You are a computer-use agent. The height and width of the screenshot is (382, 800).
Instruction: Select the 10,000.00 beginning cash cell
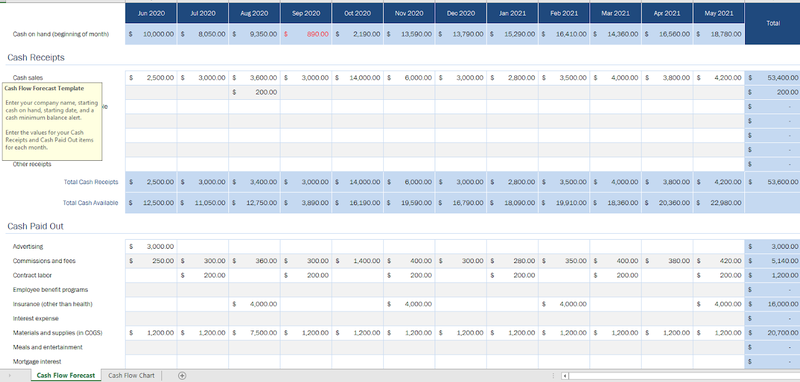[151, 34]
